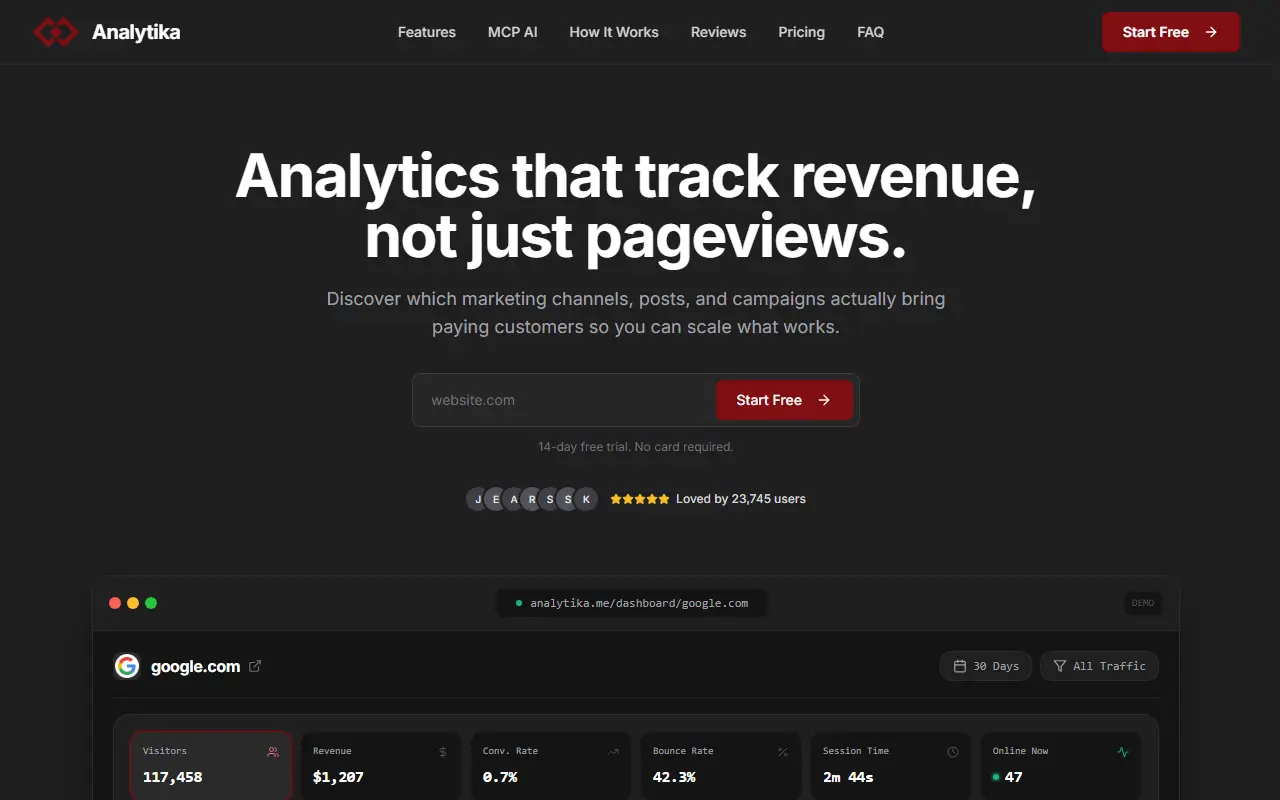
Task: Navigate to the FAQ section
Action: (x=871, y=32)
